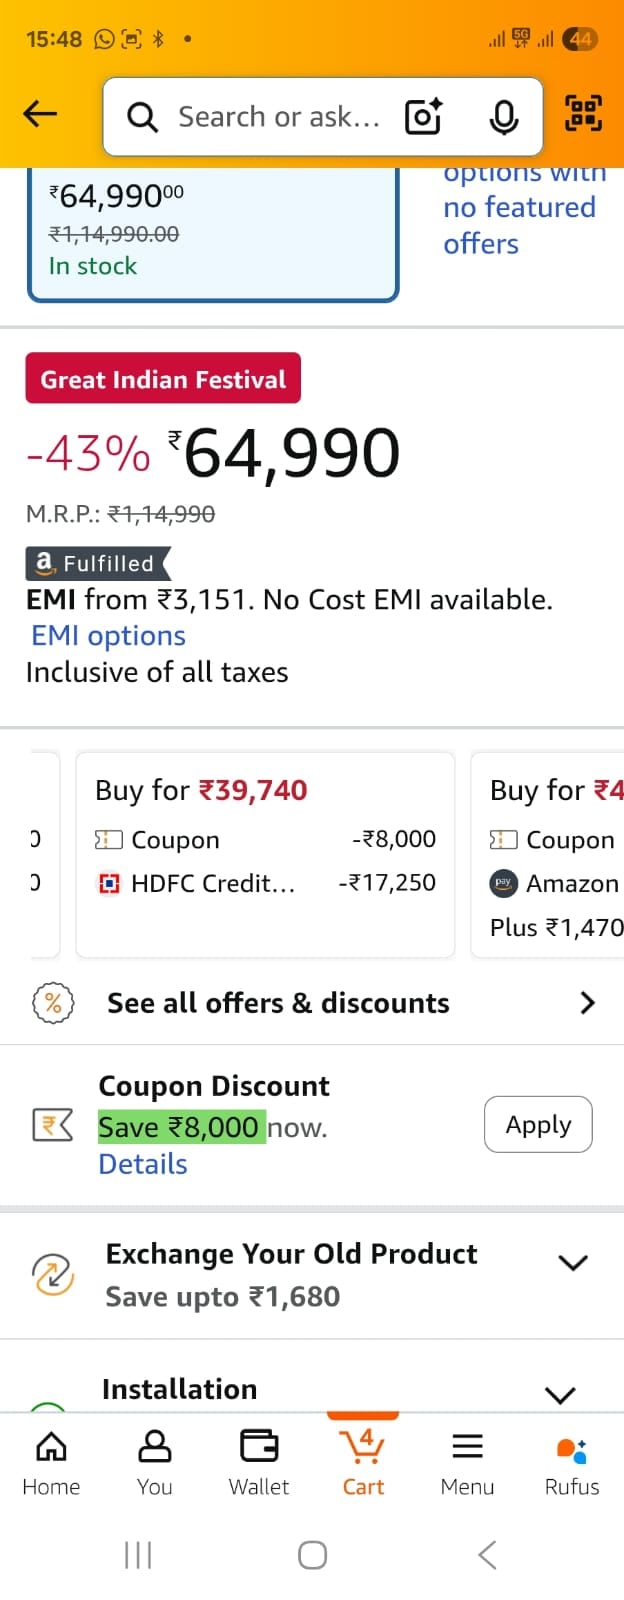
Task: Apply the ₹8,000 coupon discount
Action: 538,1125
